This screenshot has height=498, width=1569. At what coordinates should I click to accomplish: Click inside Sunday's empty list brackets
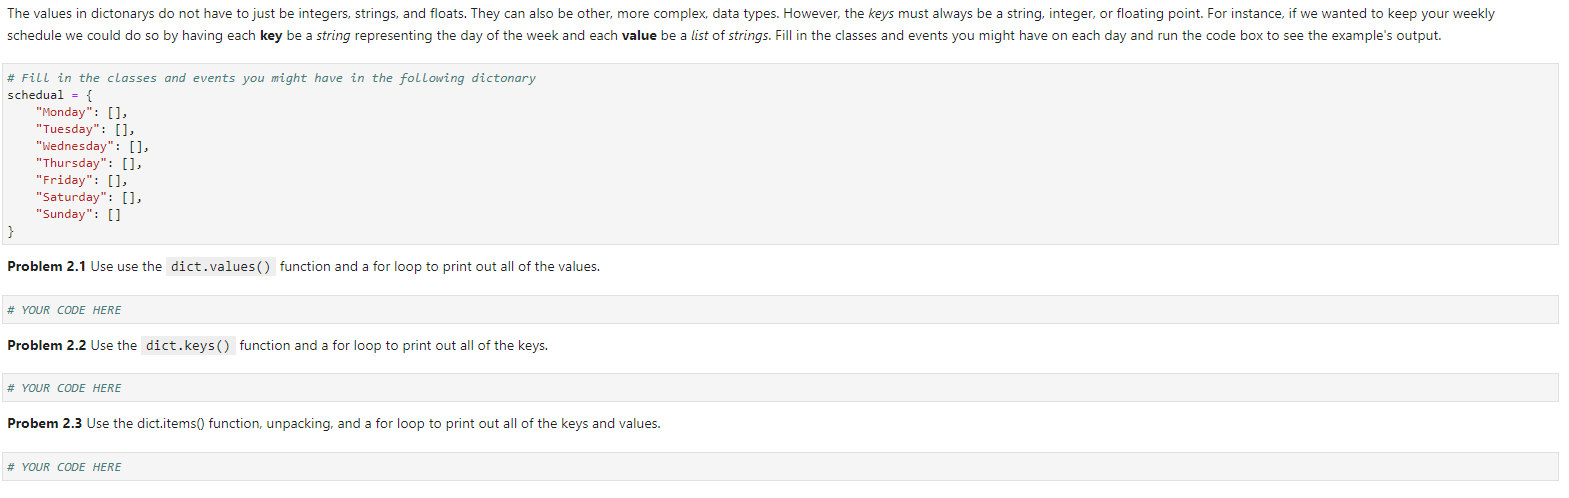[114, 214]
